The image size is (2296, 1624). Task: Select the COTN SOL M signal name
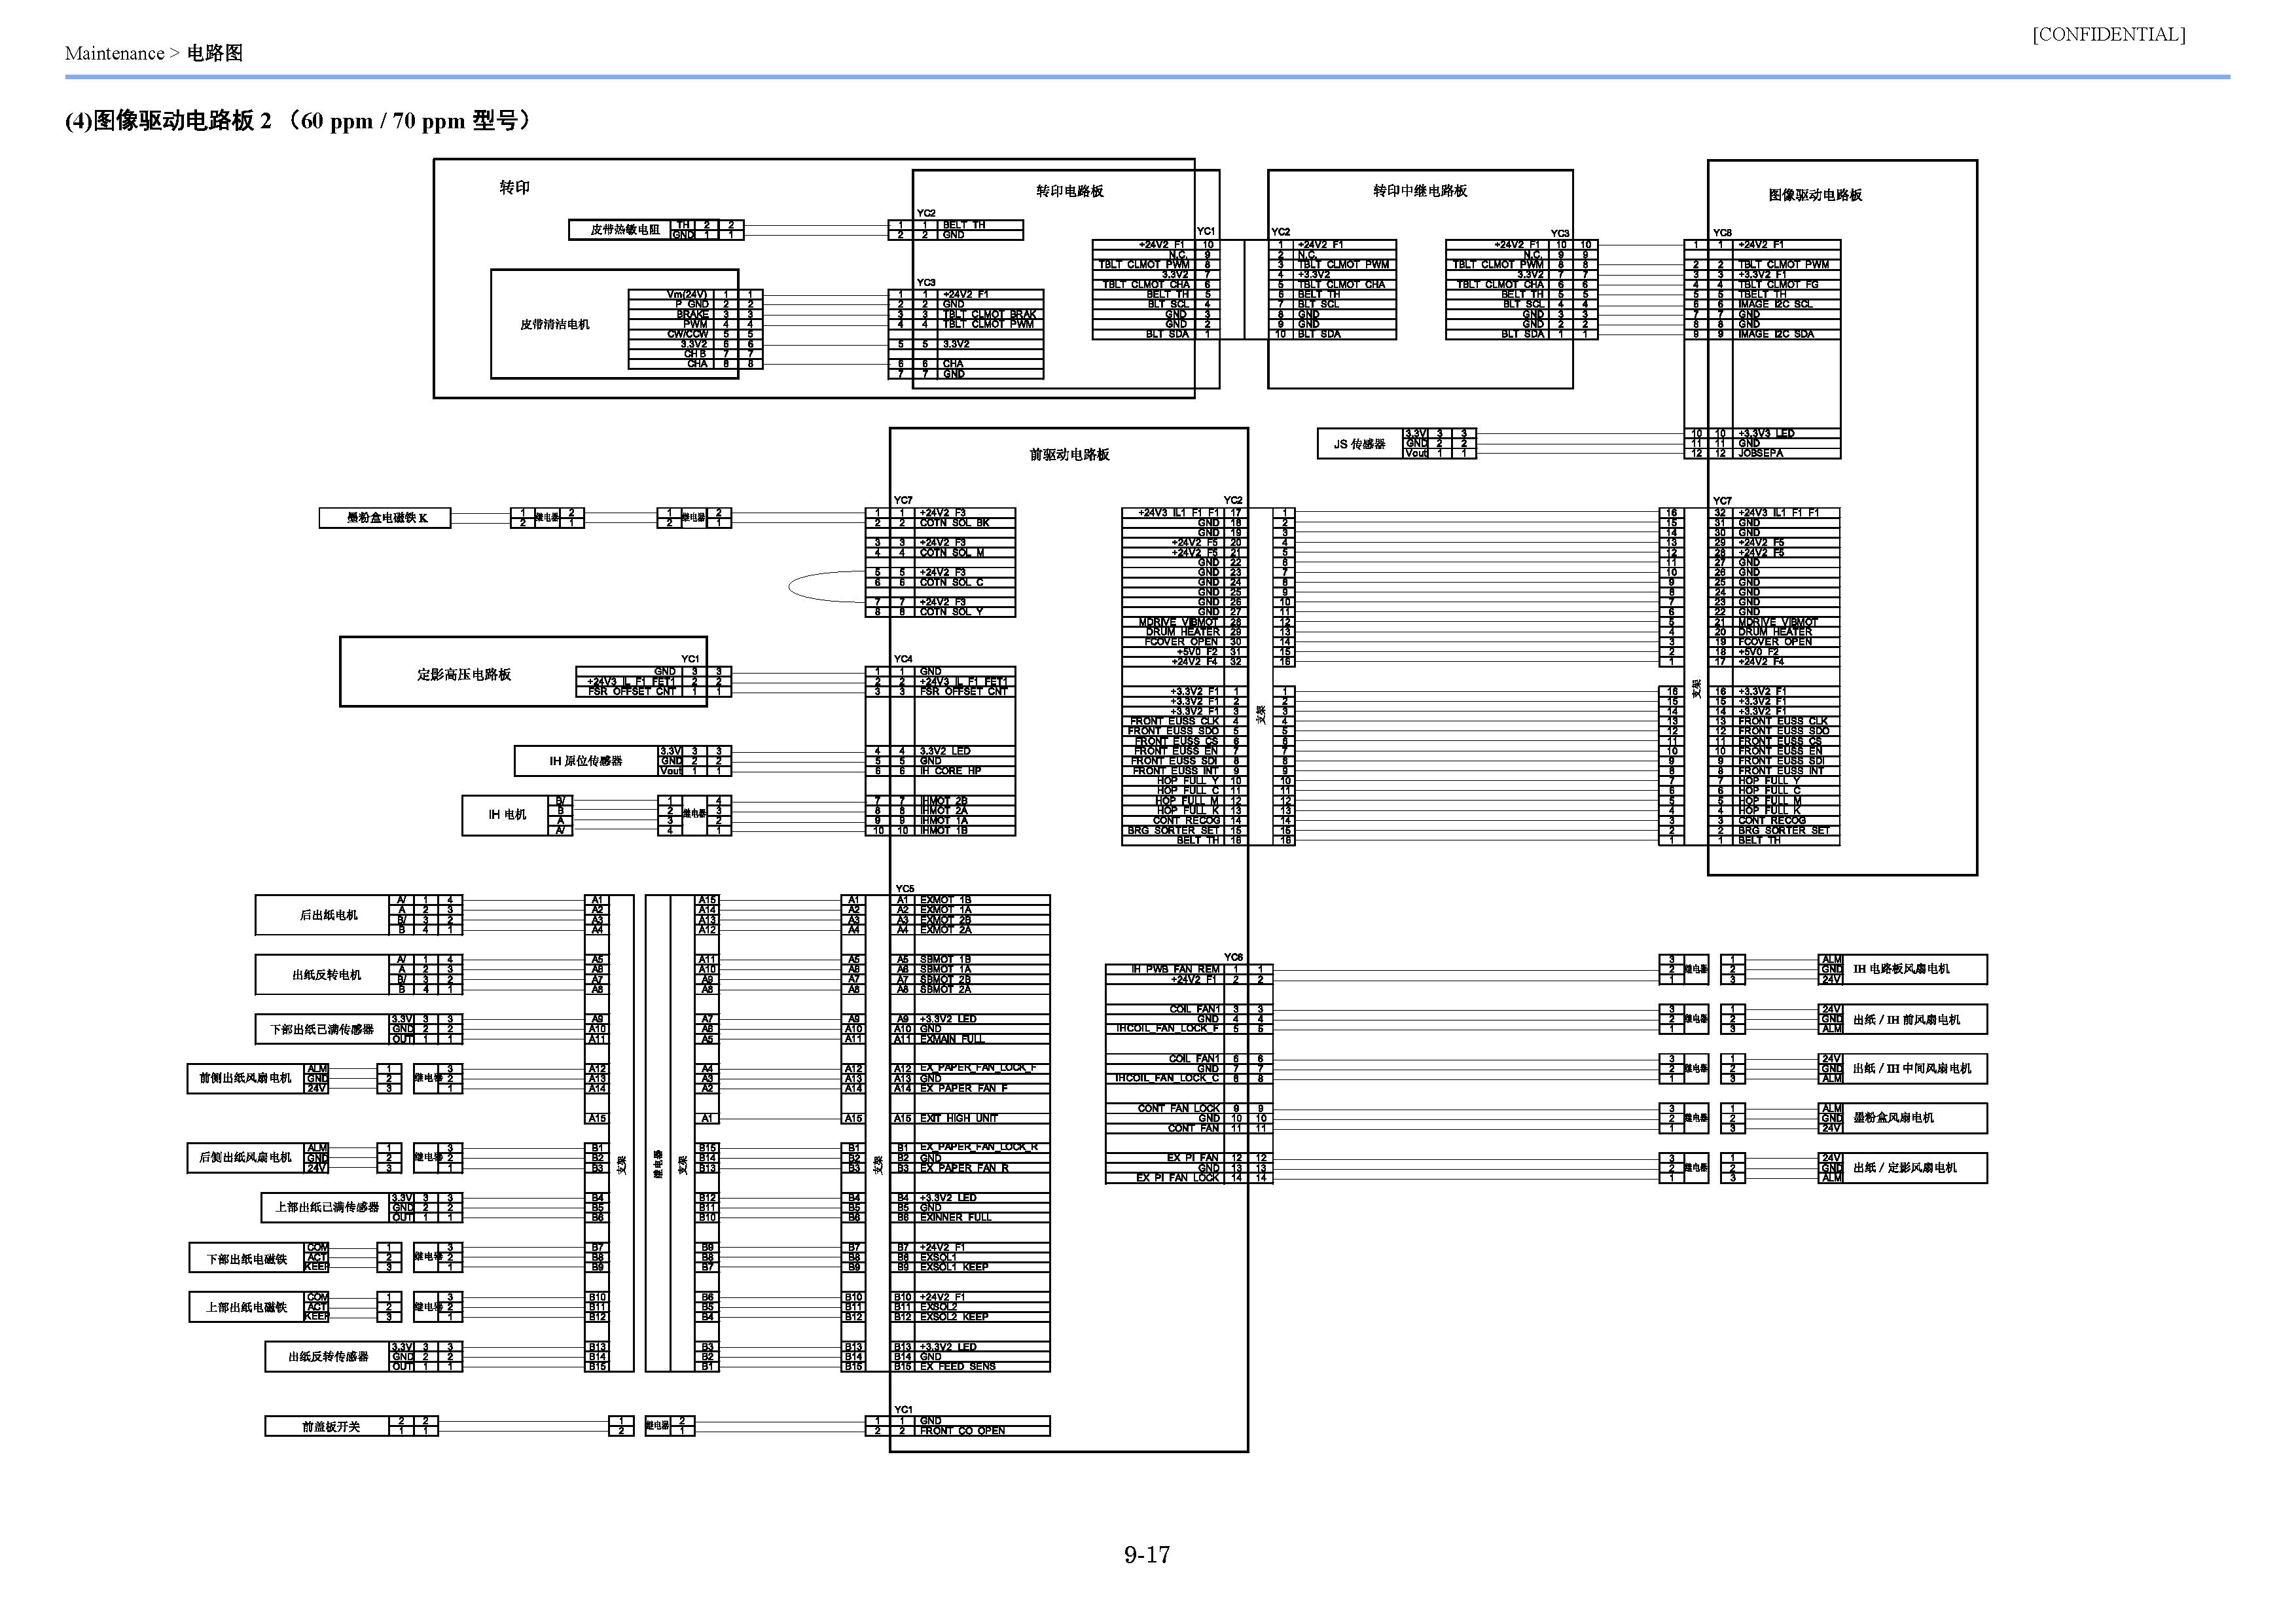[952, 553]
